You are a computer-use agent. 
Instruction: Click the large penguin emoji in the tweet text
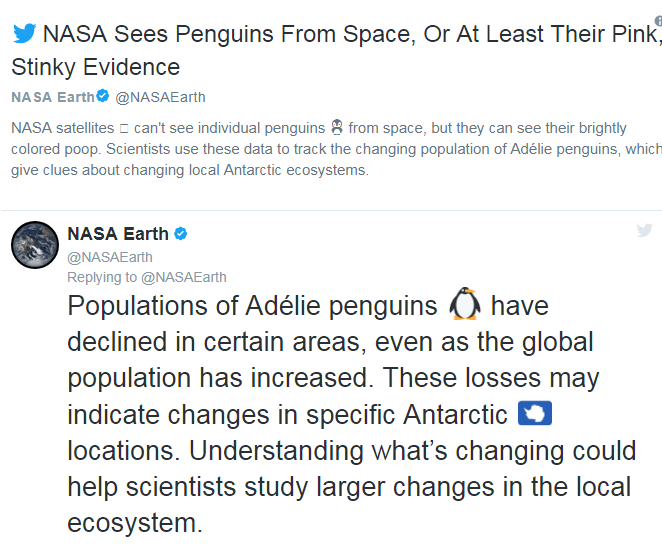[x=465, y=305]
